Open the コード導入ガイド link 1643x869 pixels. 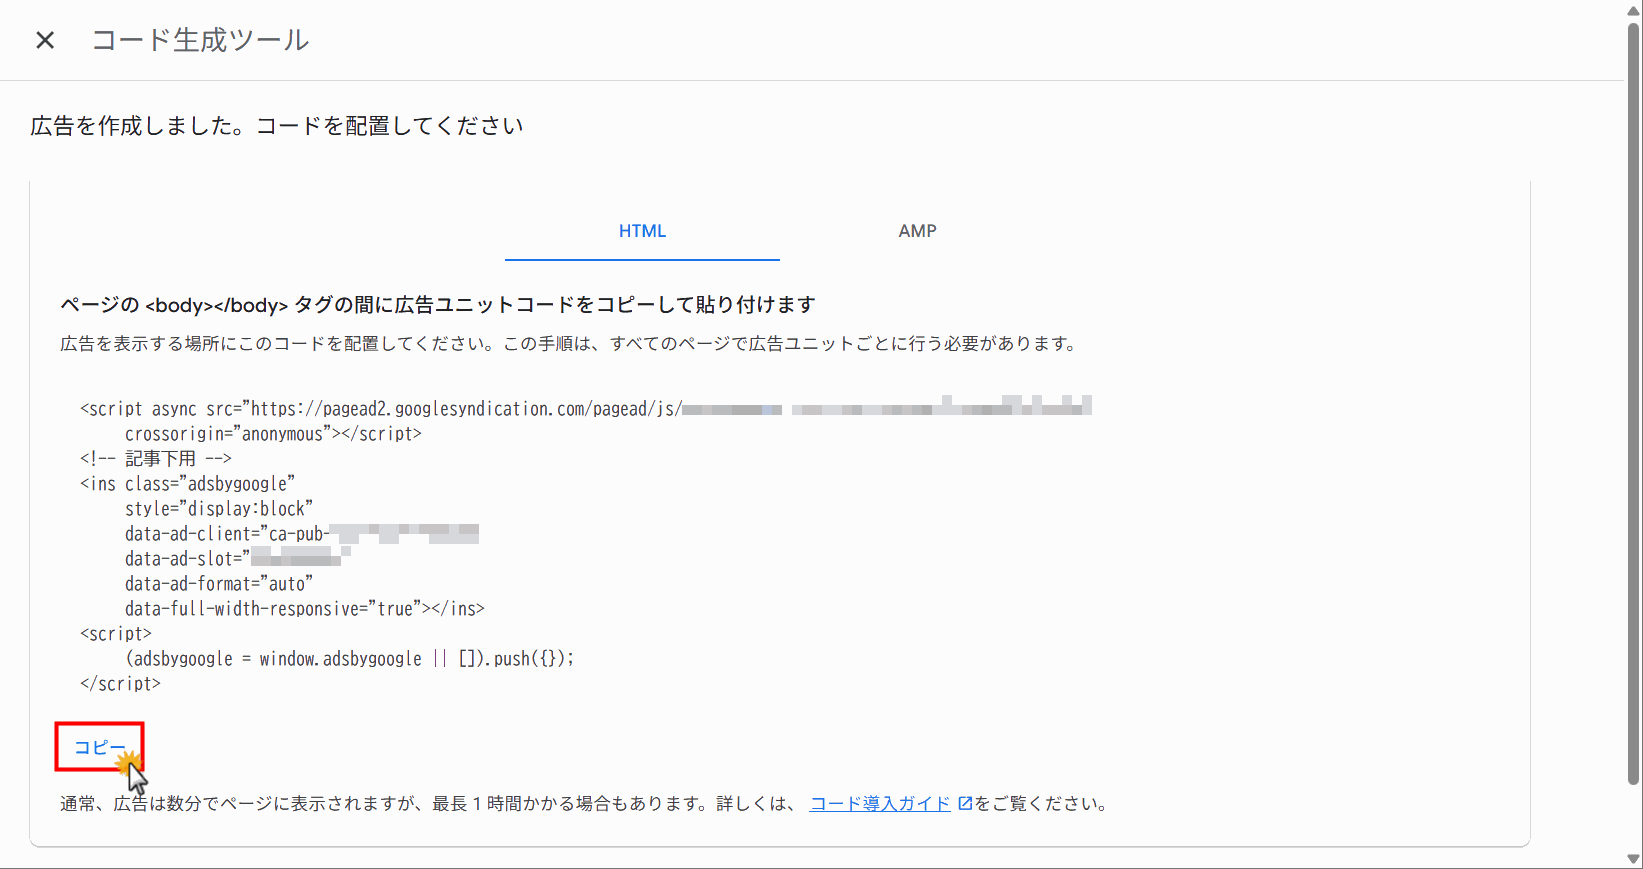click(x=880, y=804)
